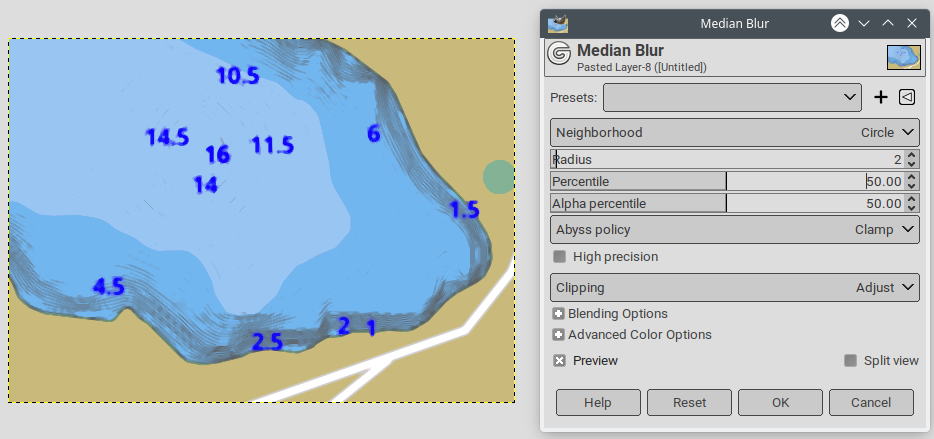This screenshot has width=934, height=439.
Task: Click the depth label 4.5 on map
Action: point(108,287)
